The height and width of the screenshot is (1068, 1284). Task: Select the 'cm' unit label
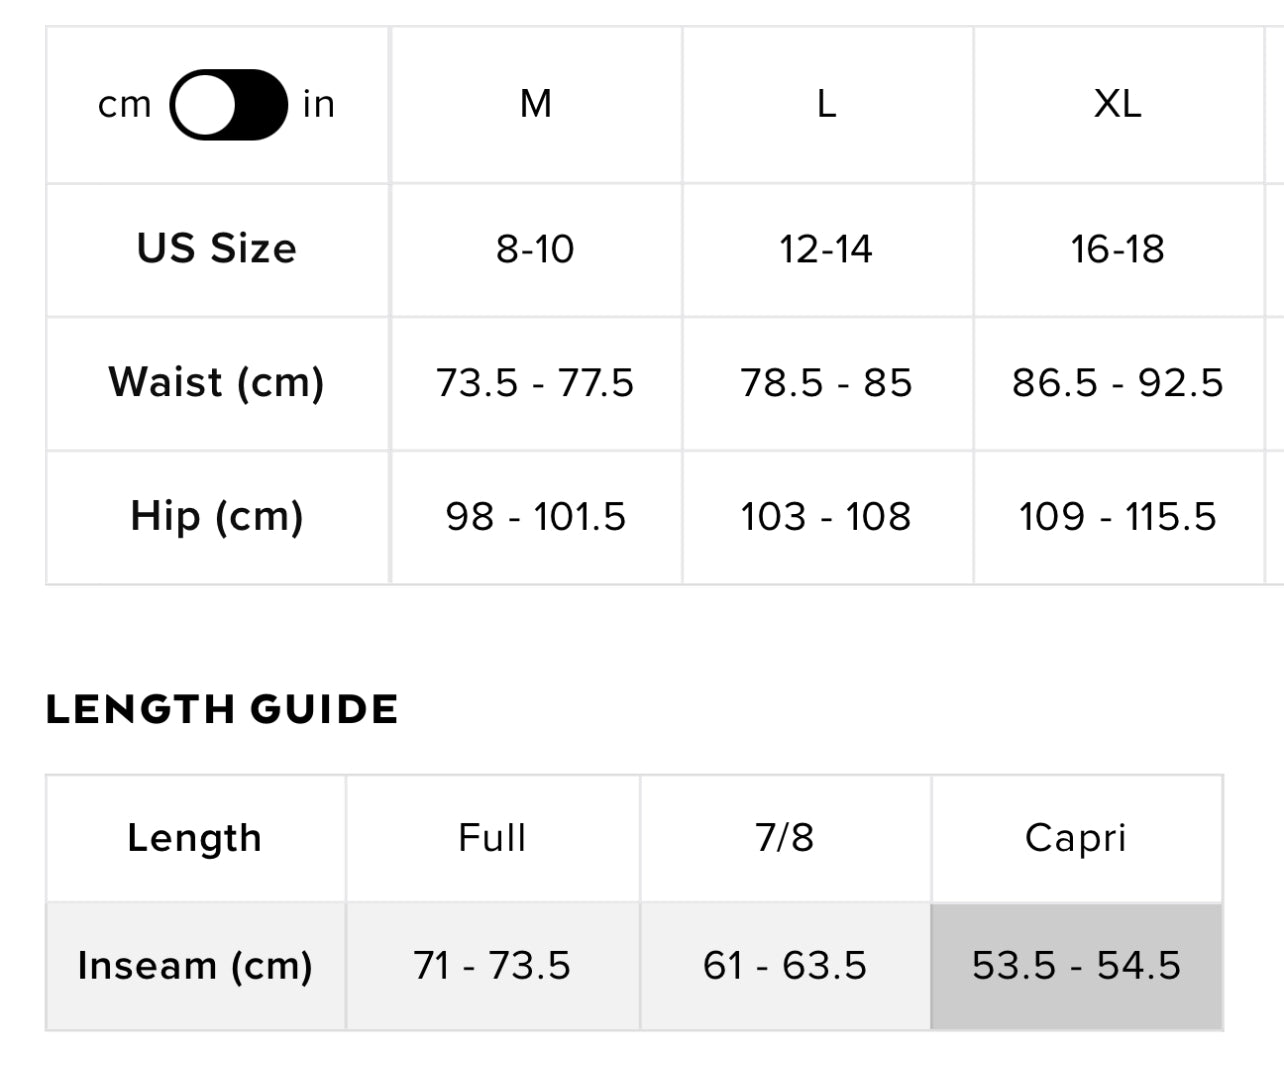pyautogui.click(x=125, y=105)
